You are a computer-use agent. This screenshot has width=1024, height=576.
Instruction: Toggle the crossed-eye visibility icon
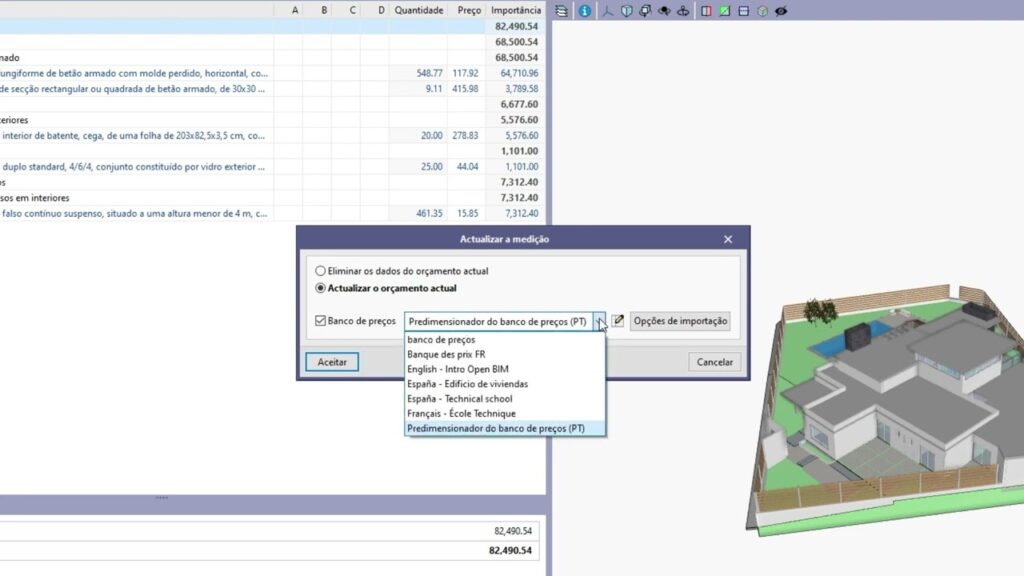[781, 11]
